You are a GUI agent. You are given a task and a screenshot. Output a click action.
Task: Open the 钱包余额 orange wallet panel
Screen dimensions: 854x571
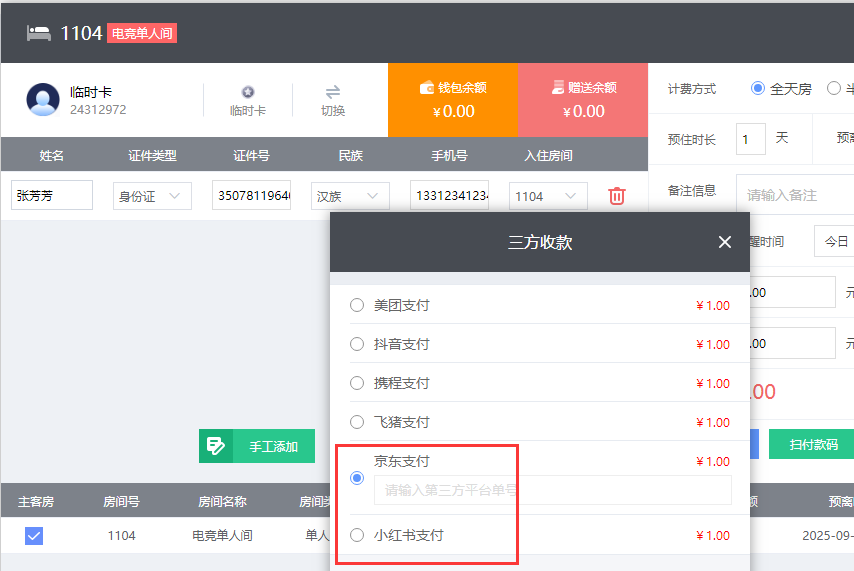coord(453,100)
